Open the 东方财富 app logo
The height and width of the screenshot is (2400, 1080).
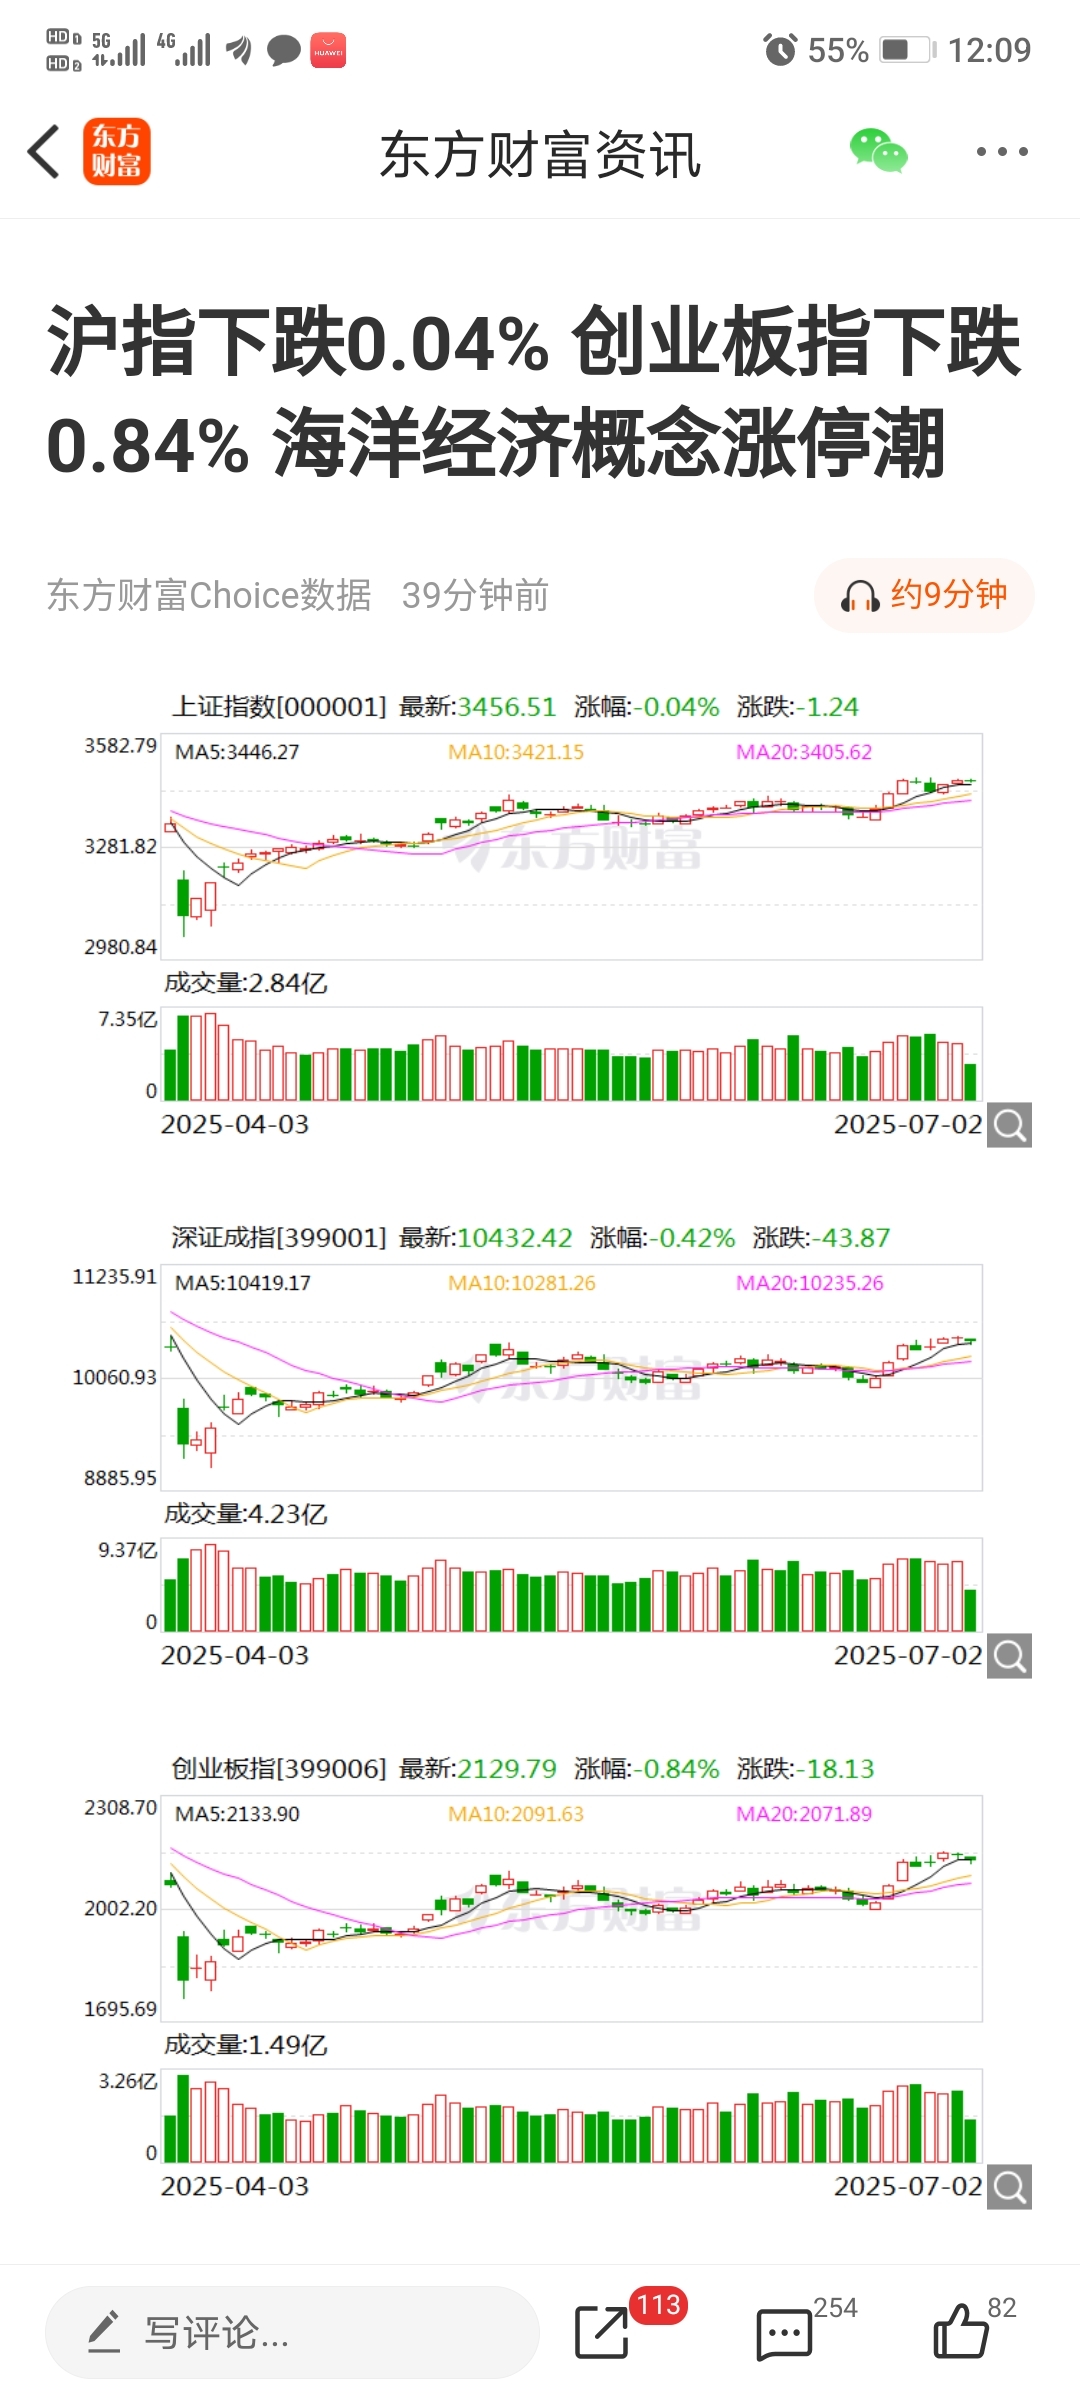[x=116, y=152]
